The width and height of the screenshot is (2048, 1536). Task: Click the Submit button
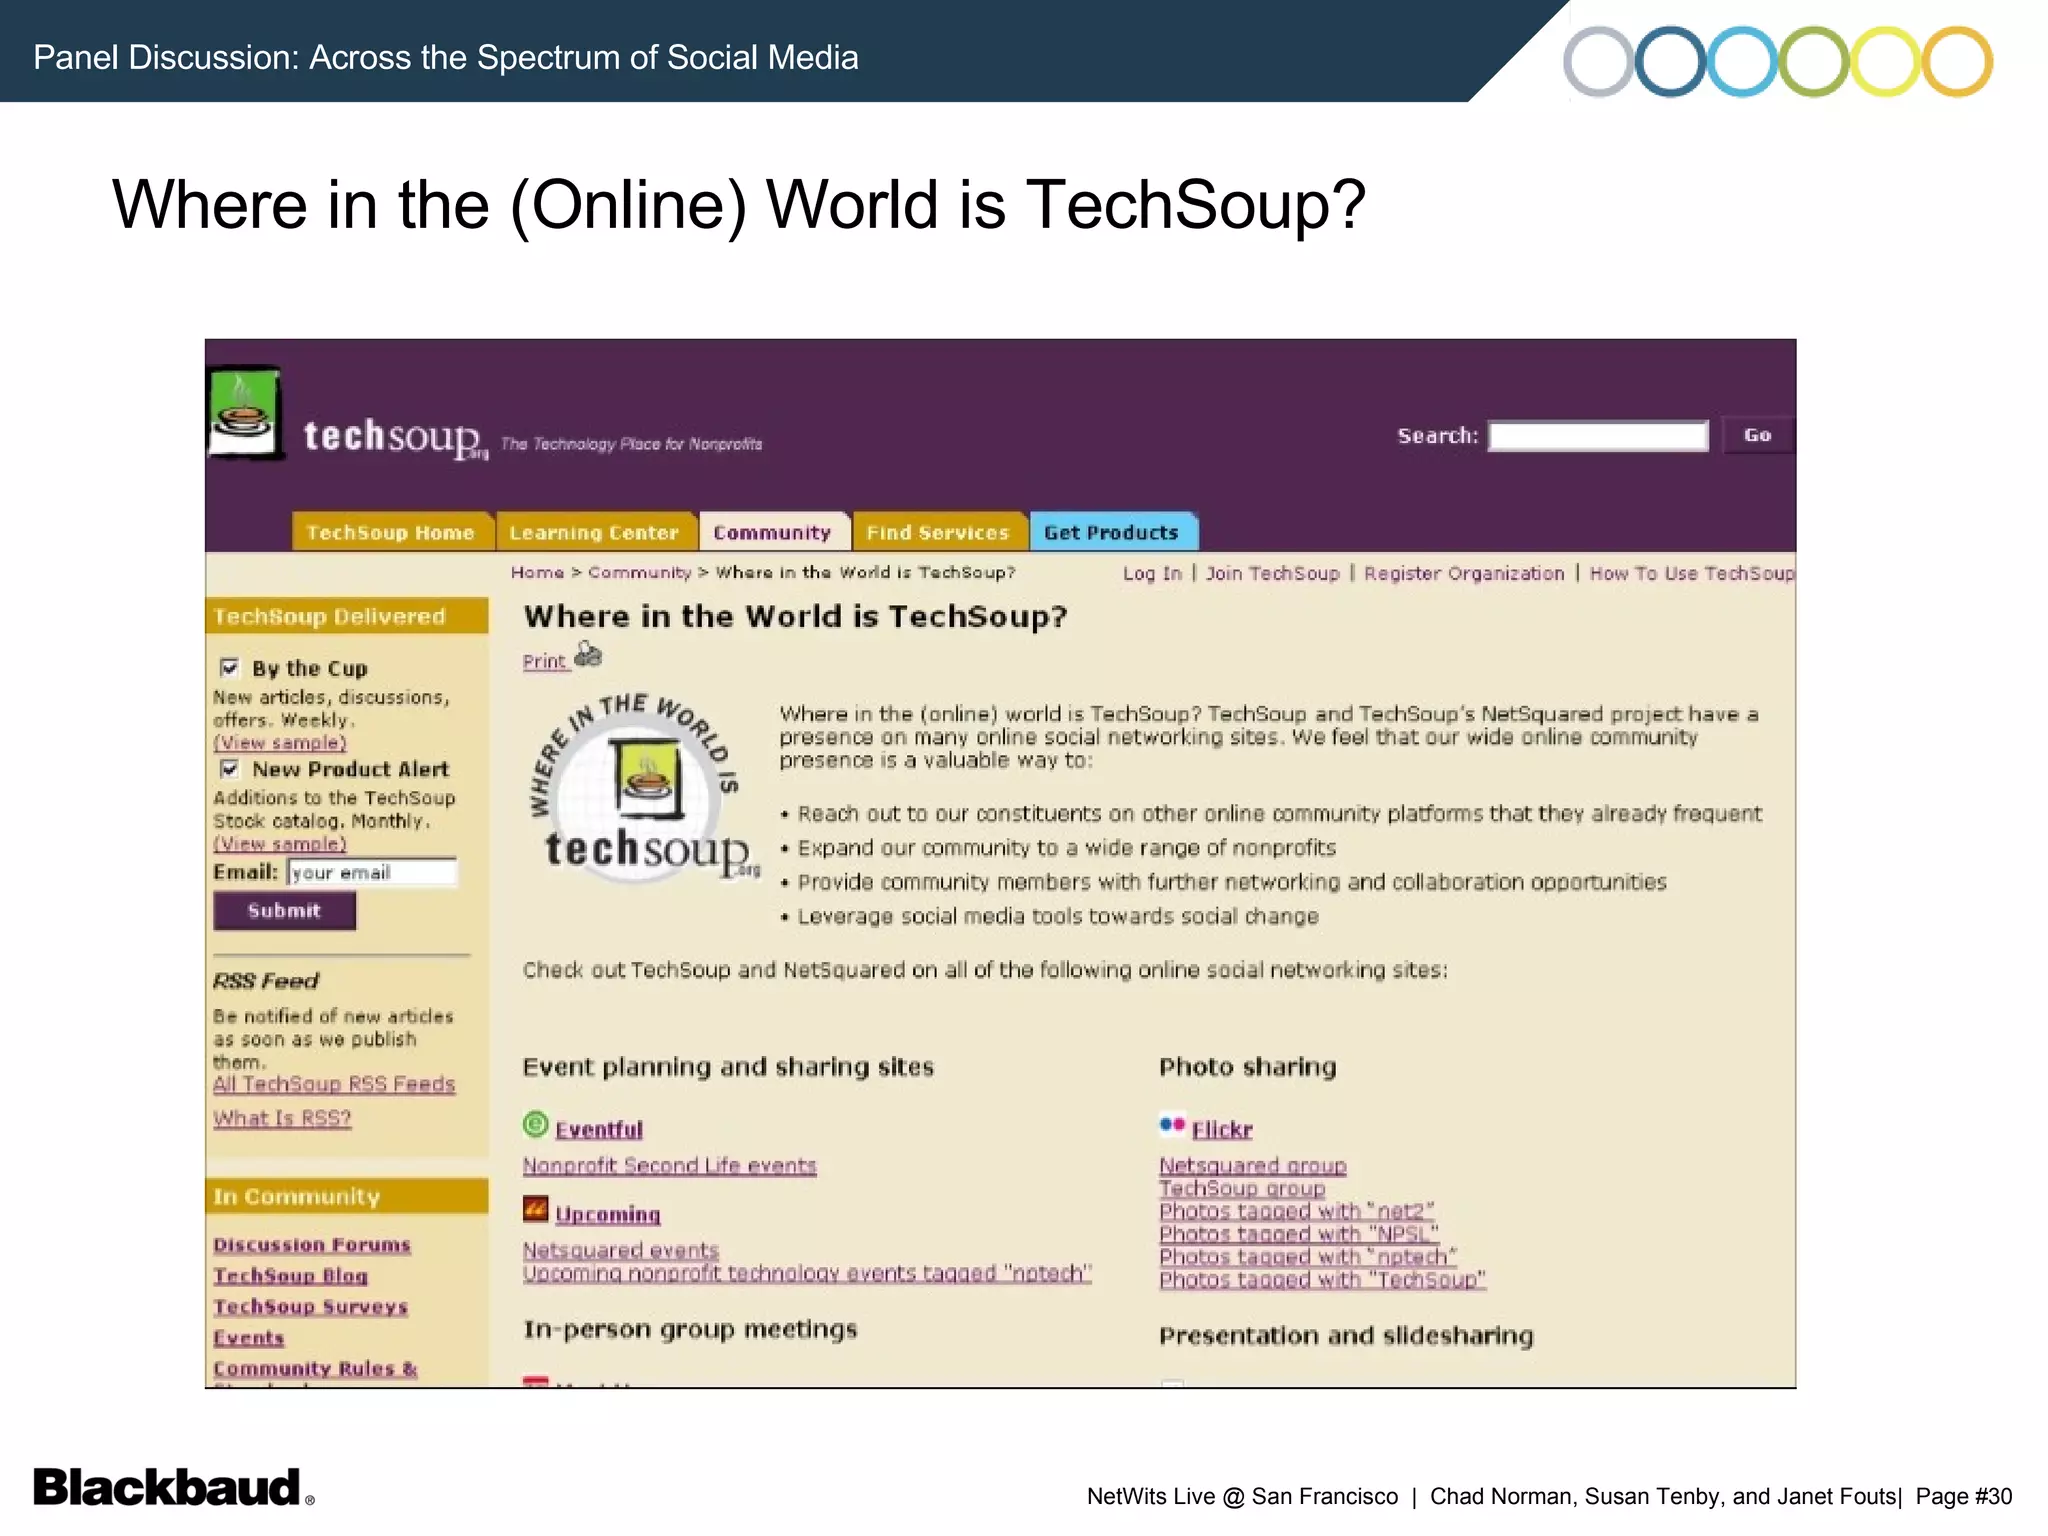pyautogui.click(x=284, y=911)
